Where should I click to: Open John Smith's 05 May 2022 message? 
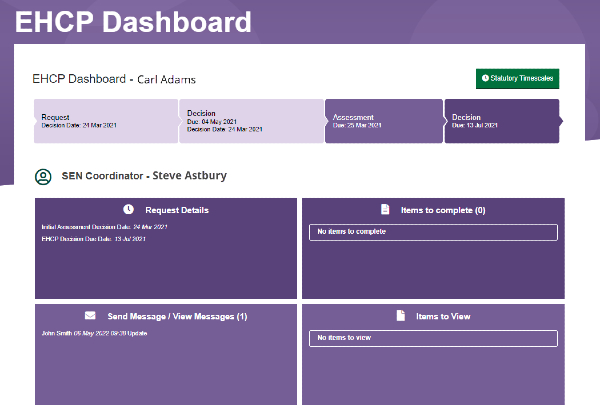(91, 332)
